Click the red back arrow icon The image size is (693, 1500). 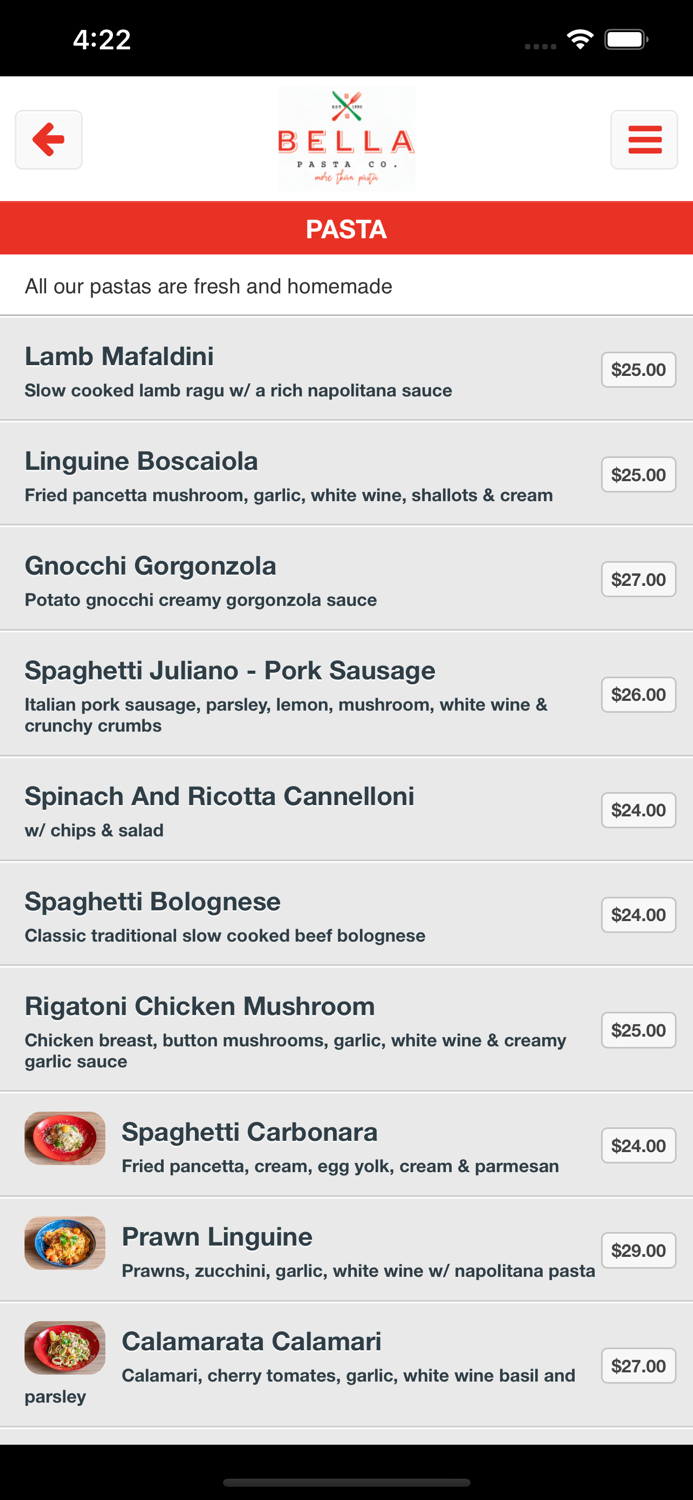[x=48, y=139]
